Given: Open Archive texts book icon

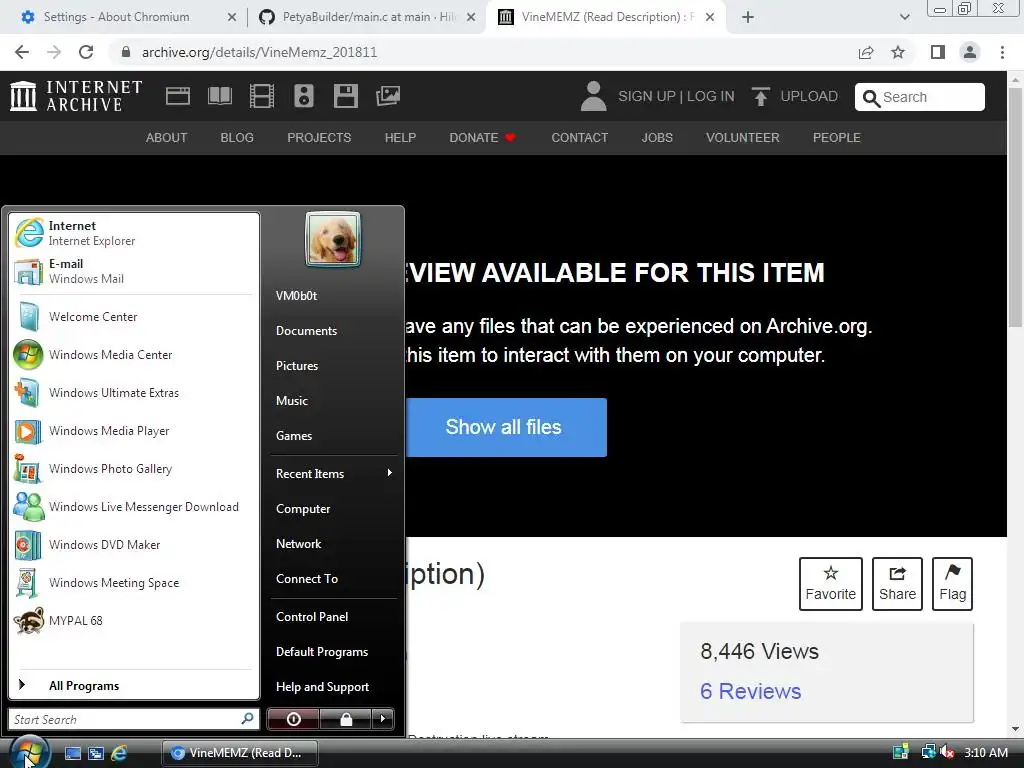Looking at the screenshot, I should point(219,96).
